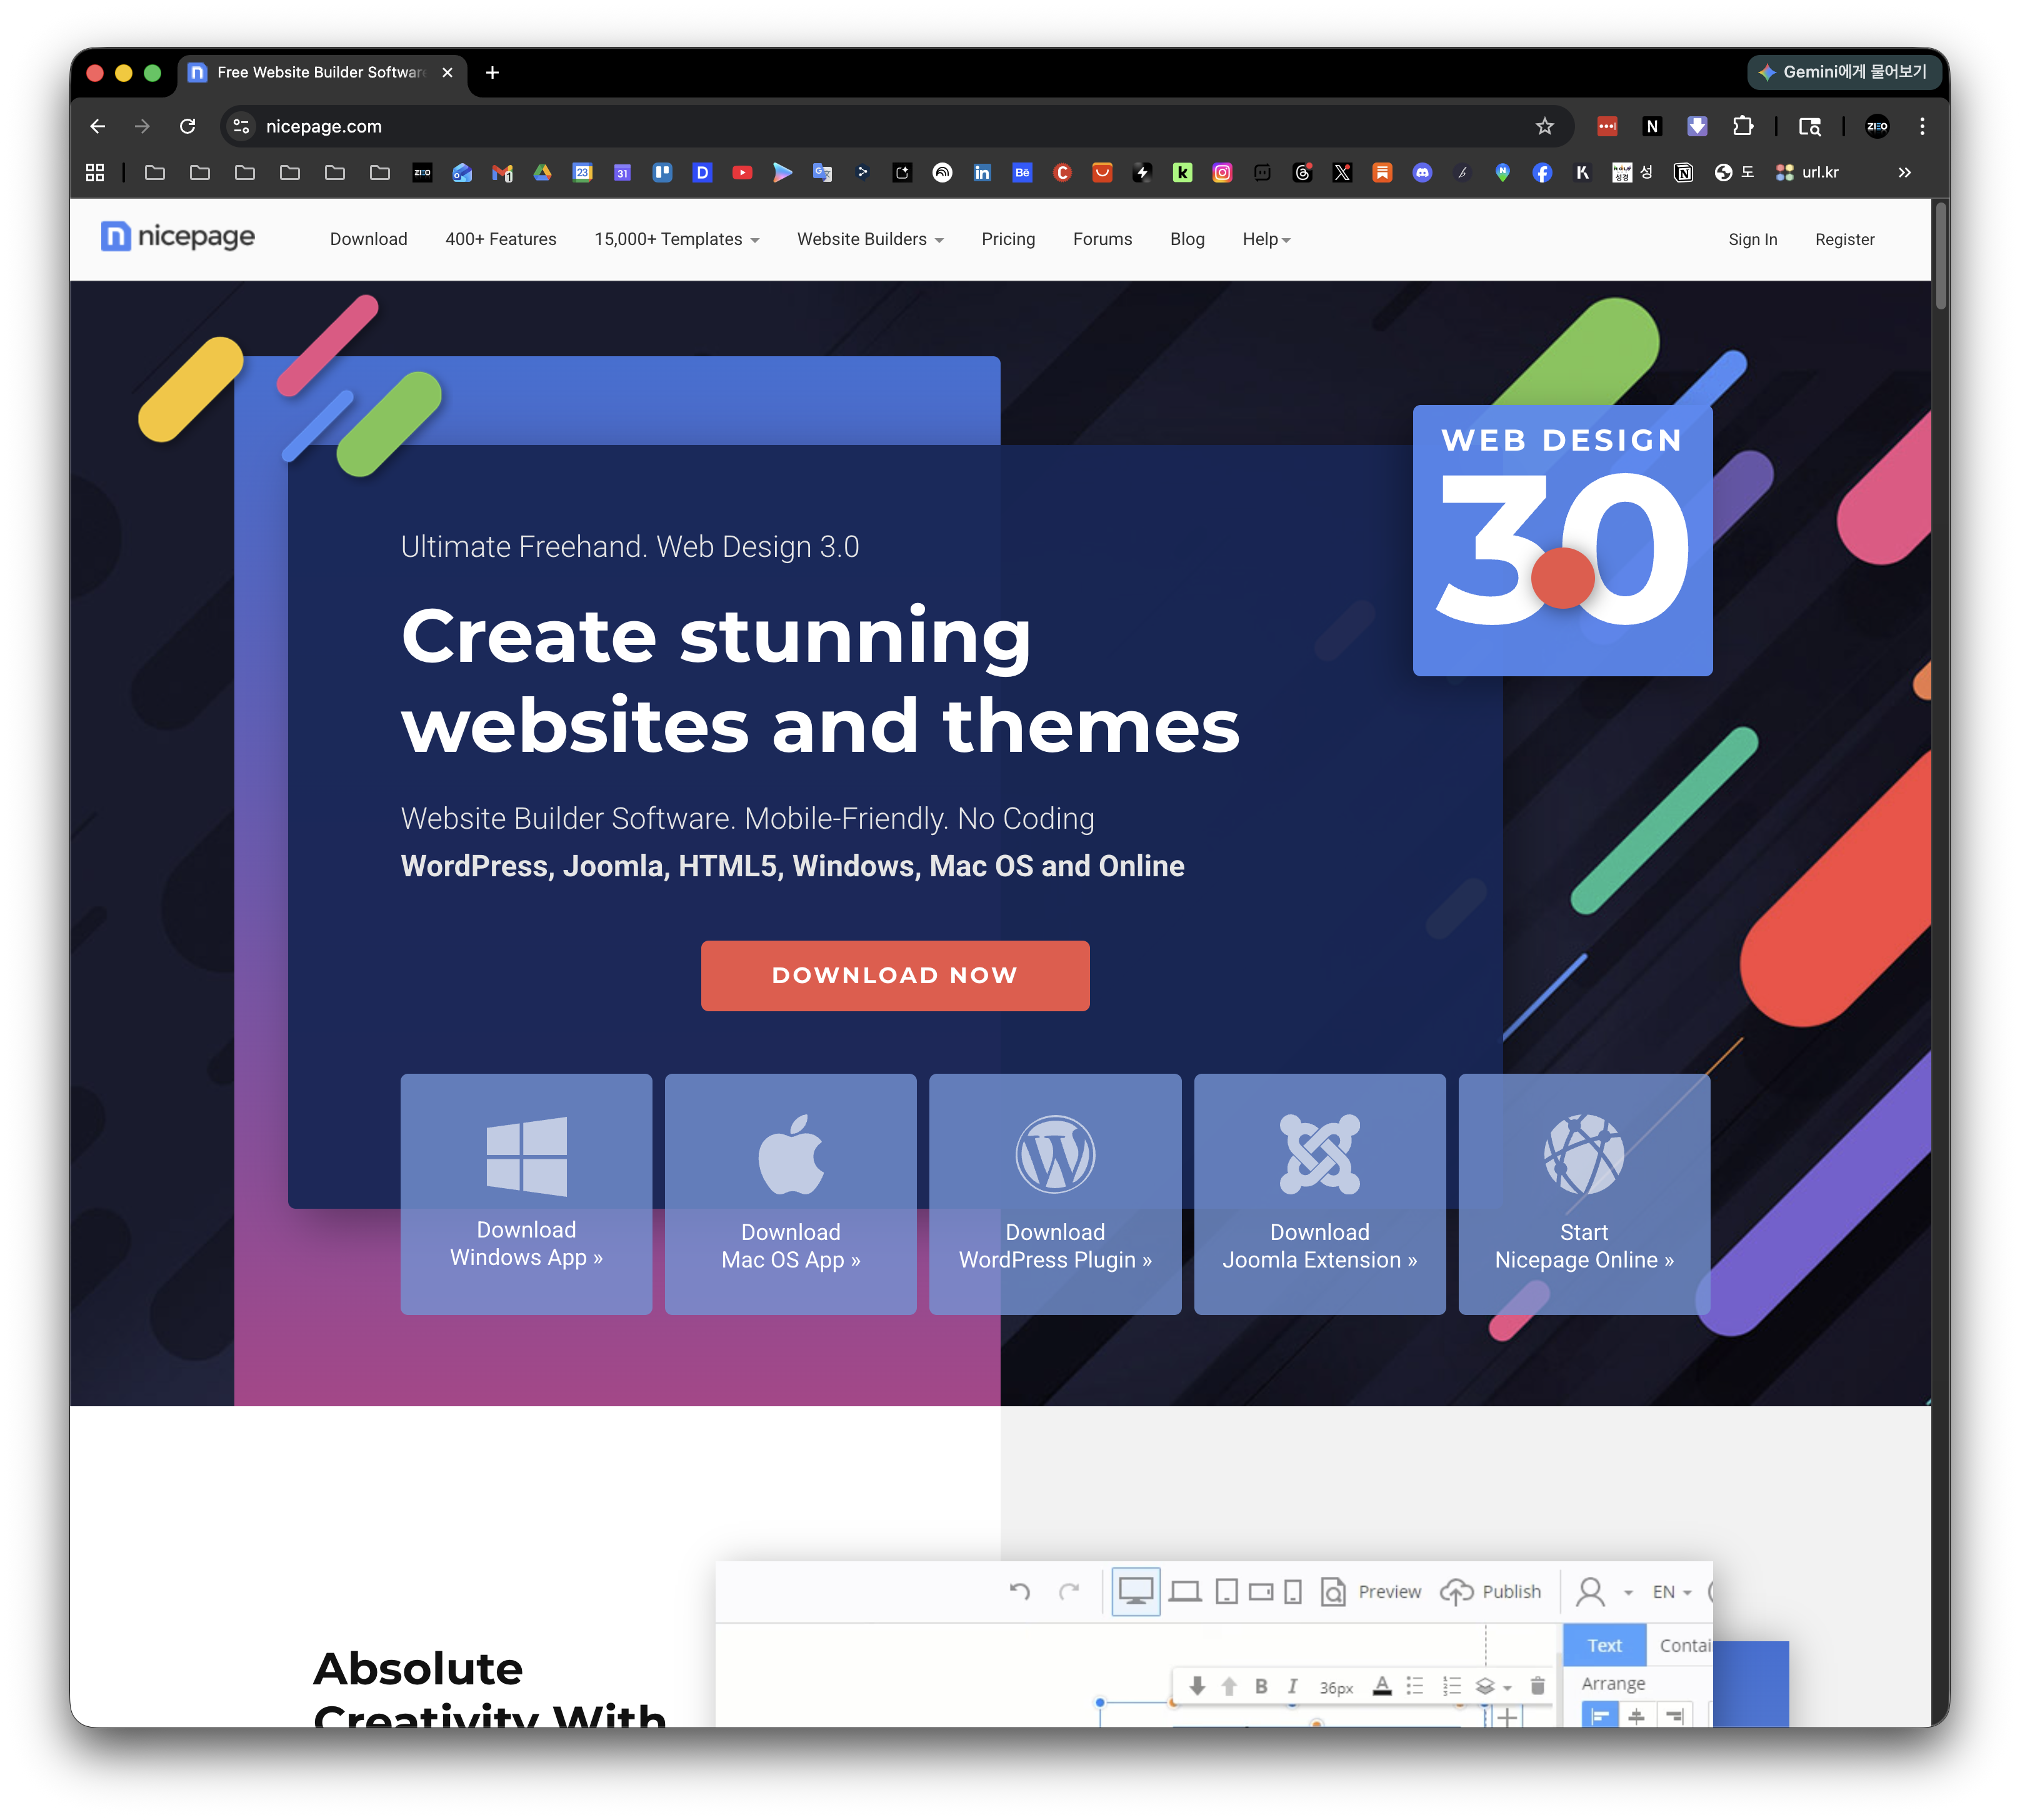Click Preview in the editor screenshot
This screenshot has width=2020, height=1820.
coord(1371,1592)
